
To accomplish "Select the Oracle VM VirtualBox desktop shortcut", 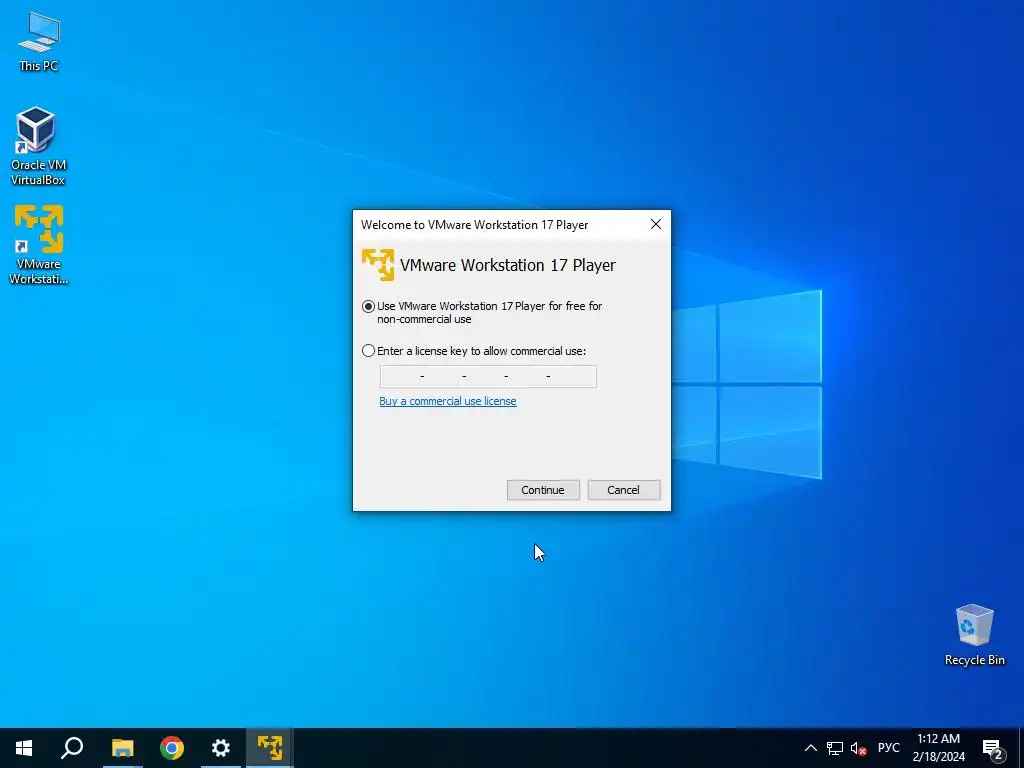I will point(38,146).
